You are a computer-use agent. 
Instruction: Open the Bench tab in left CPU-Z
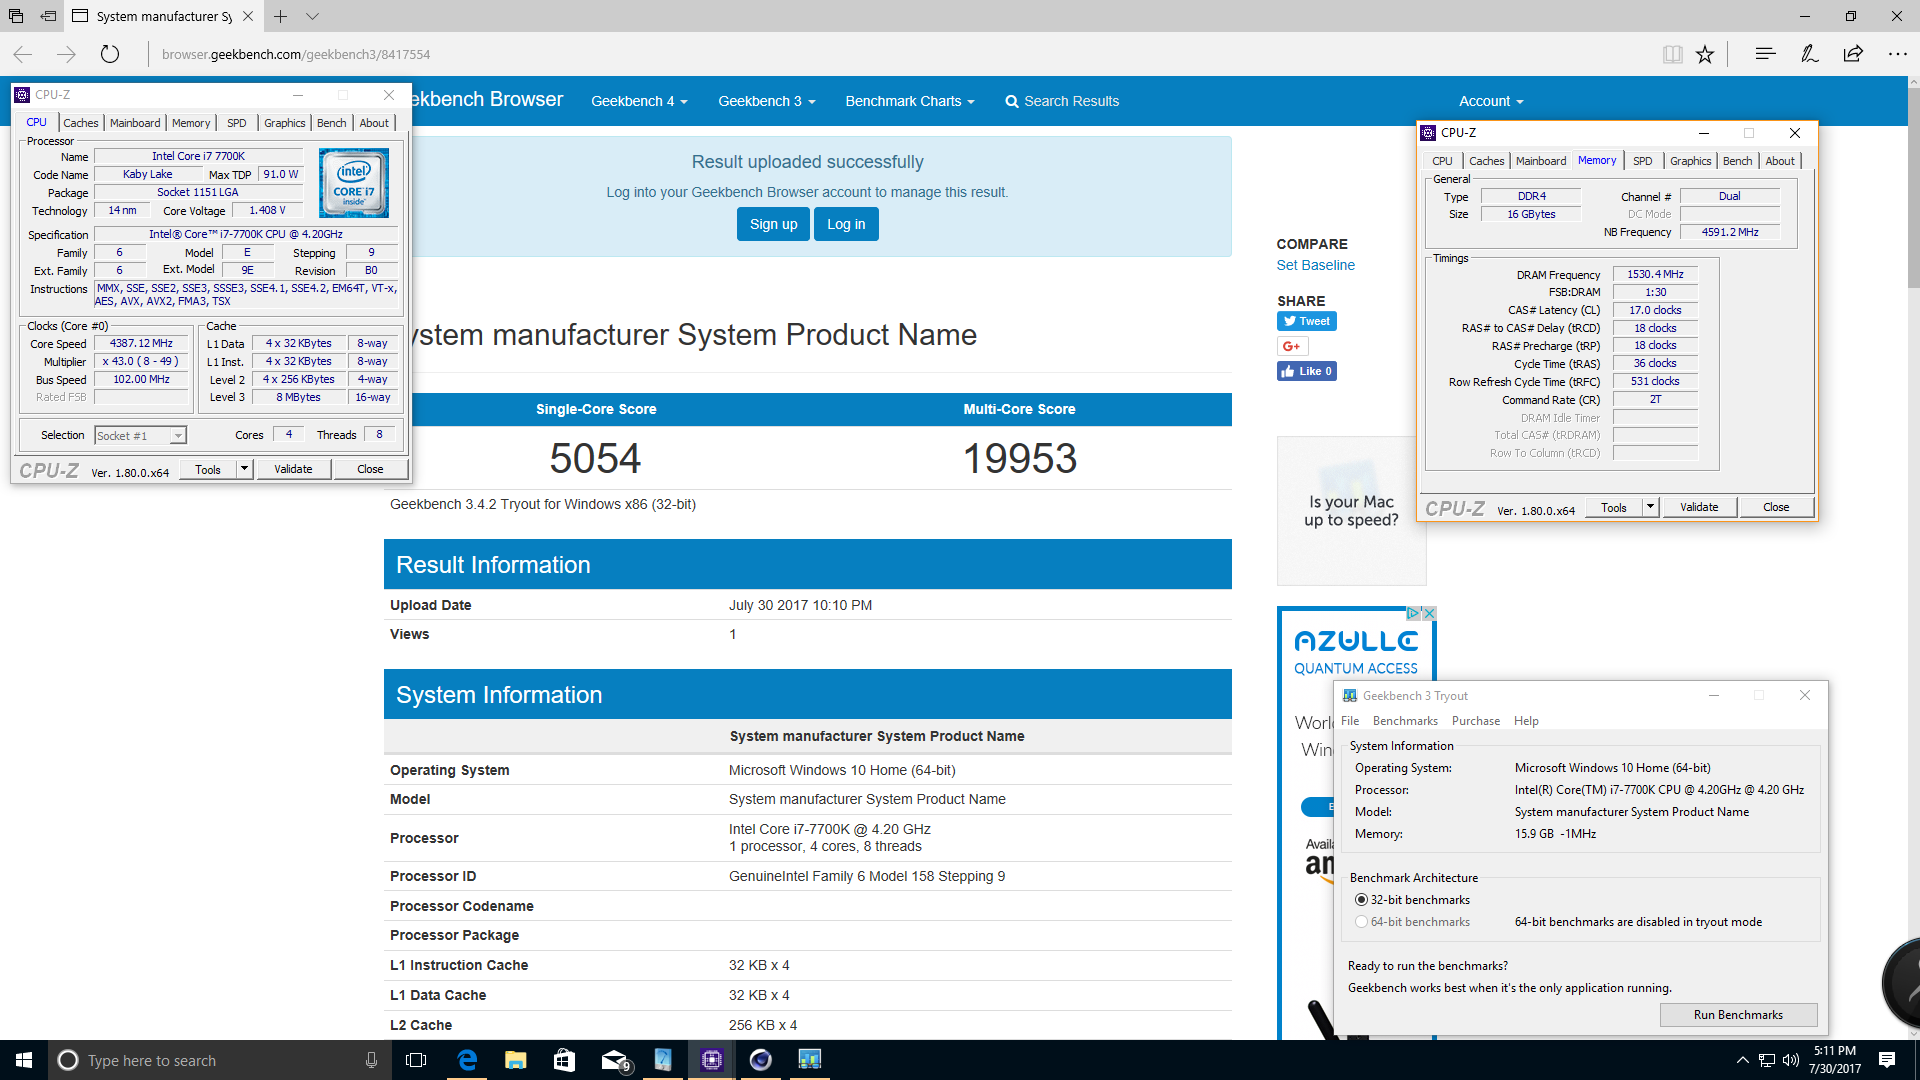[x=332, y=123]
